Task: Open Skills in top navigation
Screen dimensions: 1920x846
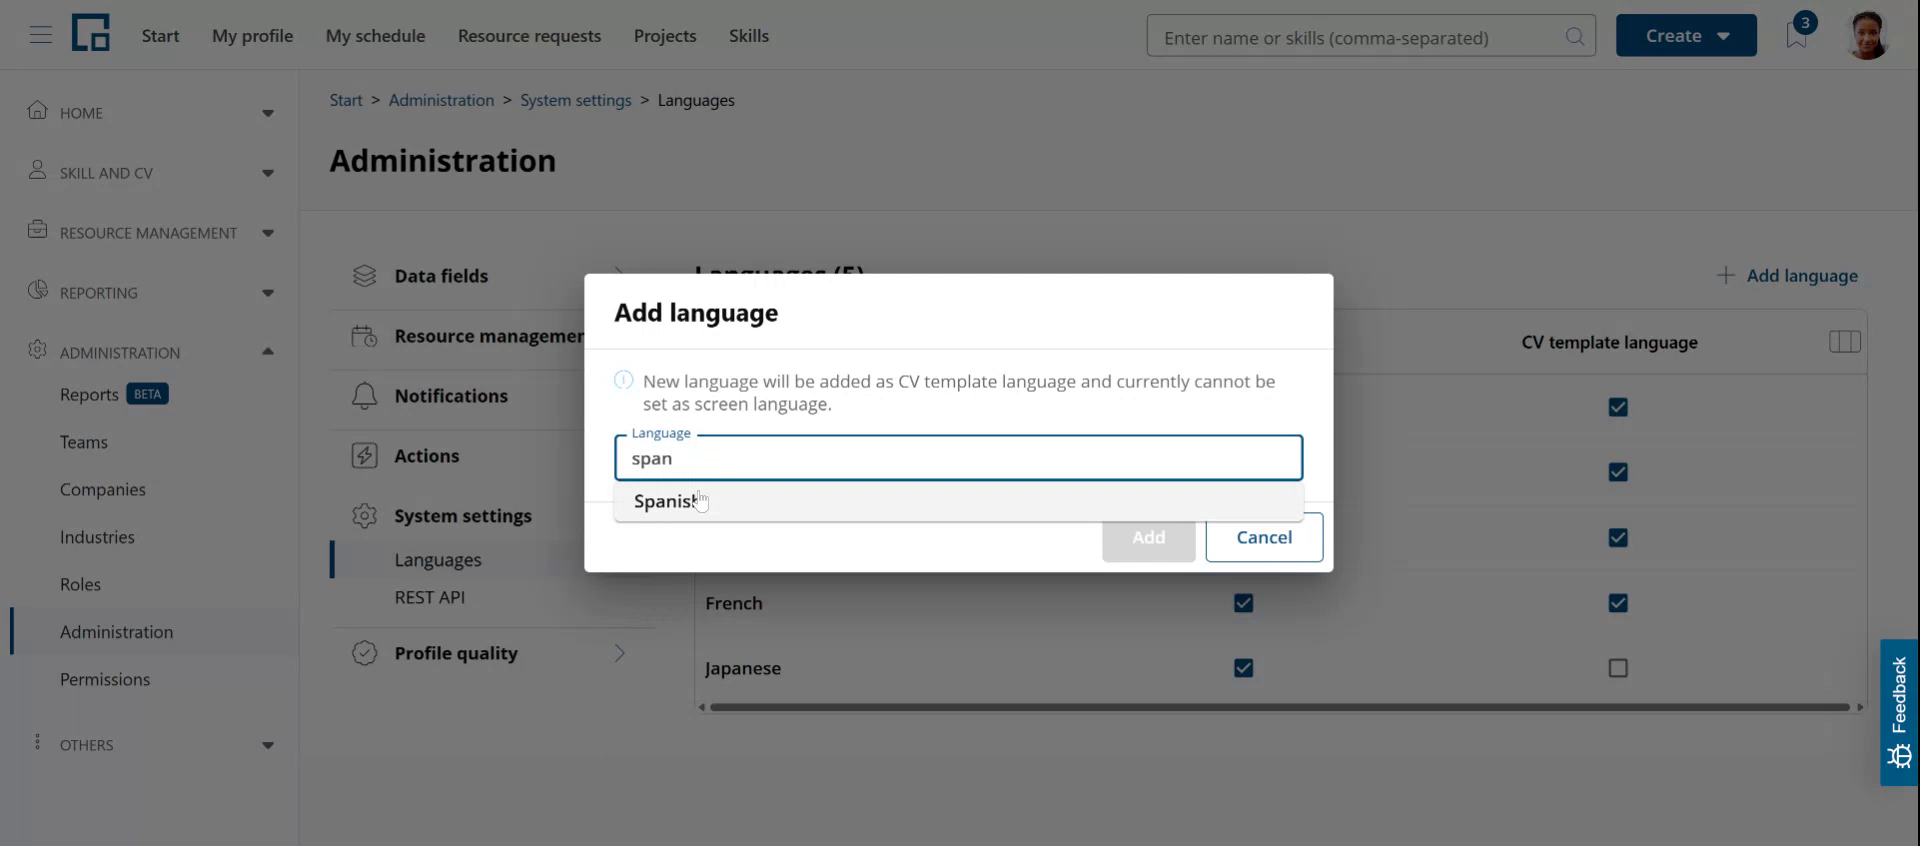Action: (748, 36)
